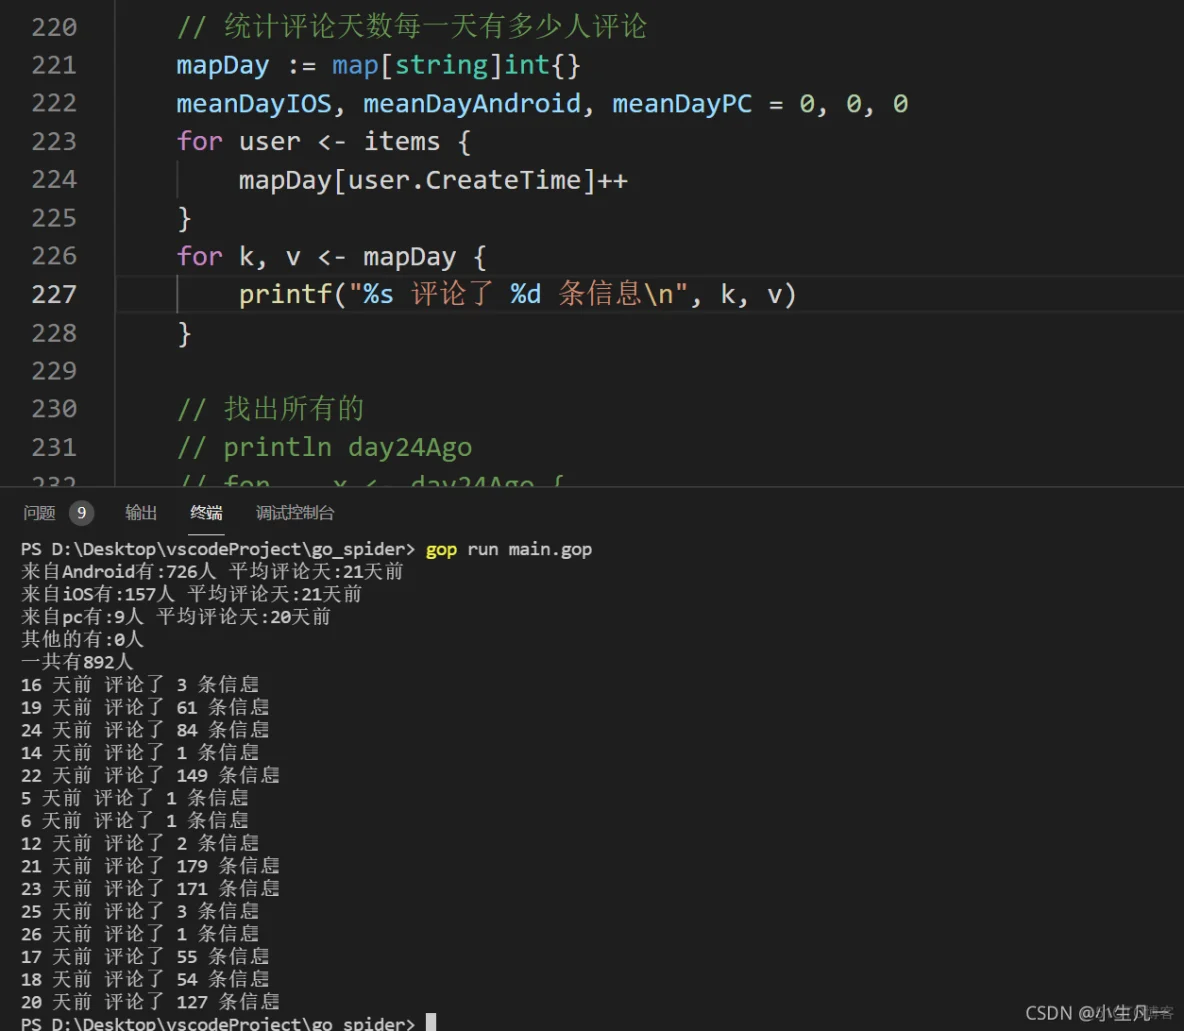Click meanDayIOS on line 222
This screenshot has width=1184, height=1031.
click(254, 103)
